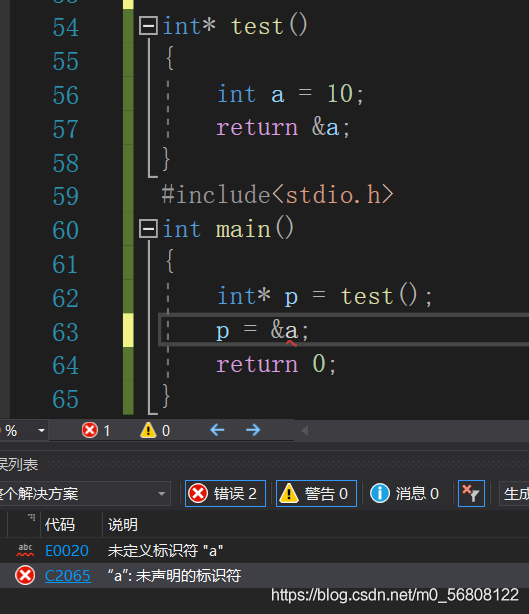The width and height of the screenshot is (529, 614).
Task: Open the solution scope dropdown
Action: point(84,493)
